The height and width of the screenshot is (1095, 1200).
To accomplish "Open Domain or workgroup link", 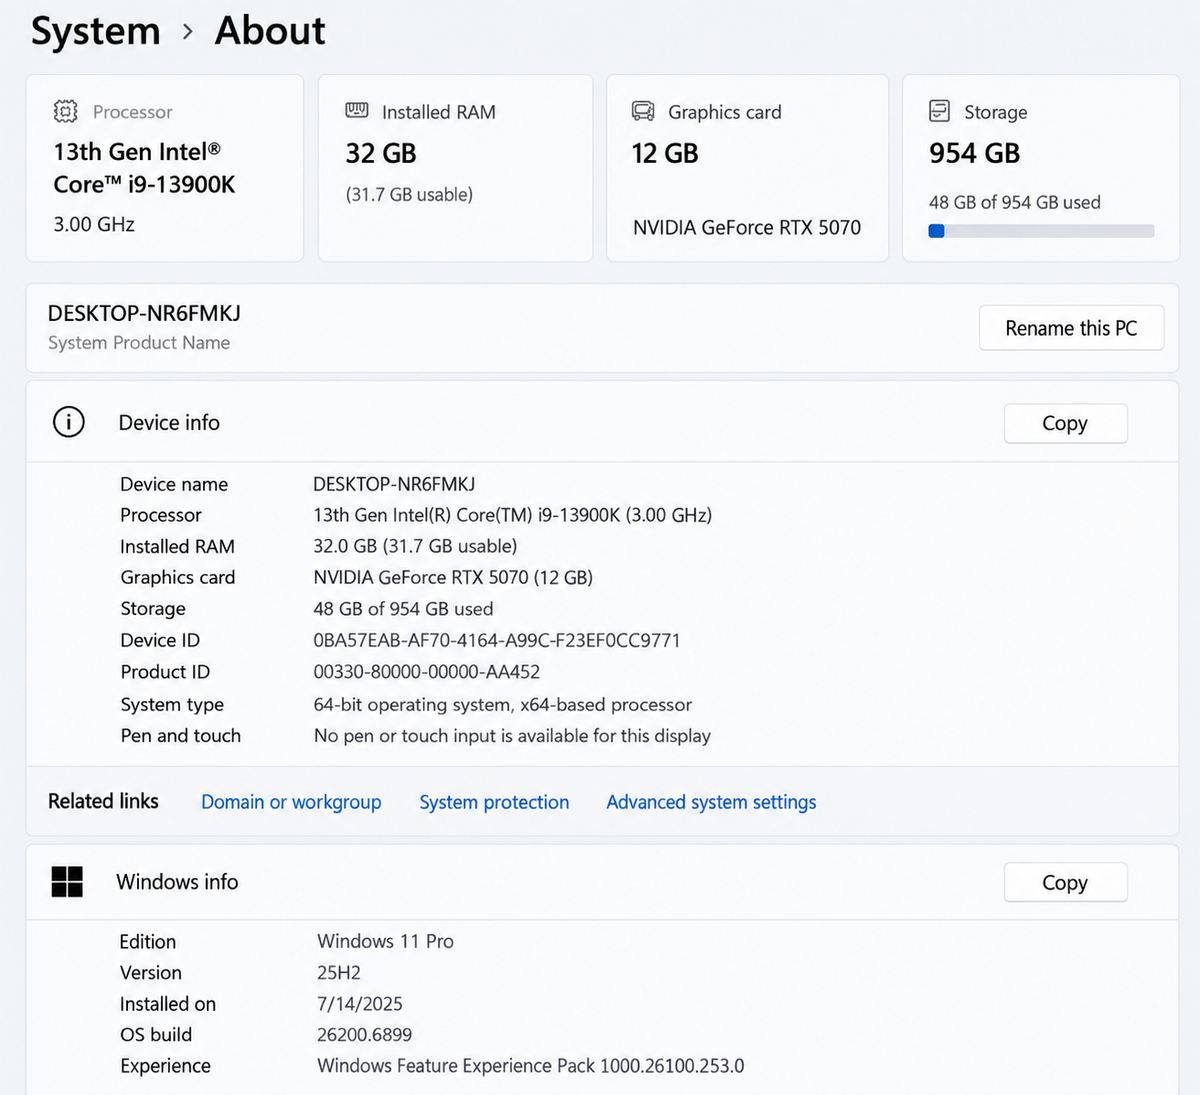I will tap(291, 802).
